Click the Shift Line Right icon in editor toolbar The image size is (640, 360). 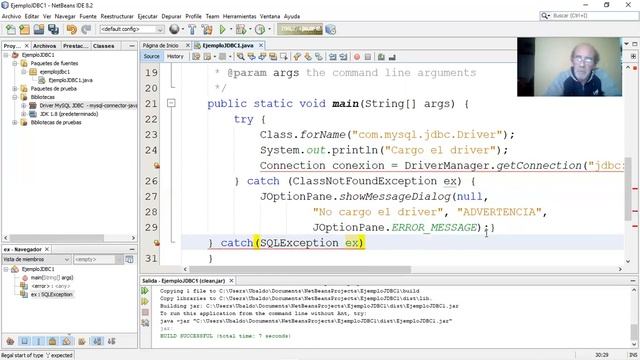click(x=343, y=57)
